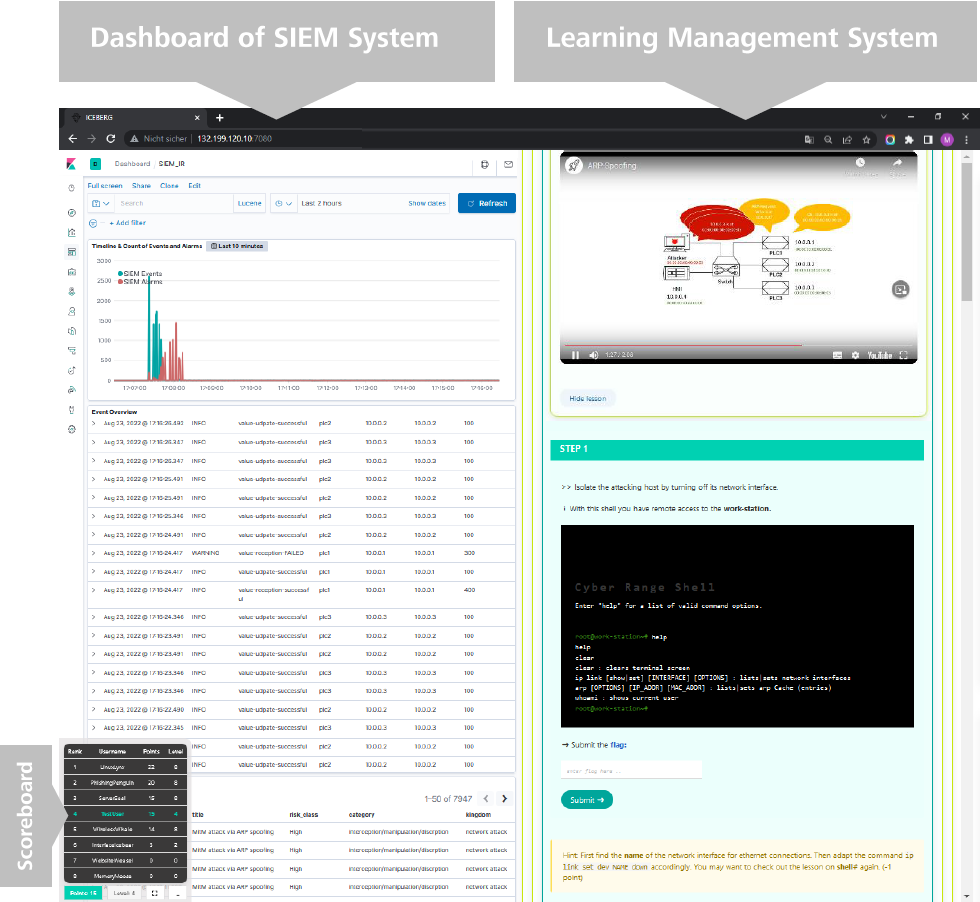Viewport: 980px width, 902px height.
Task: Expand the first event row at 17:15:26.493
Action: 94,423
